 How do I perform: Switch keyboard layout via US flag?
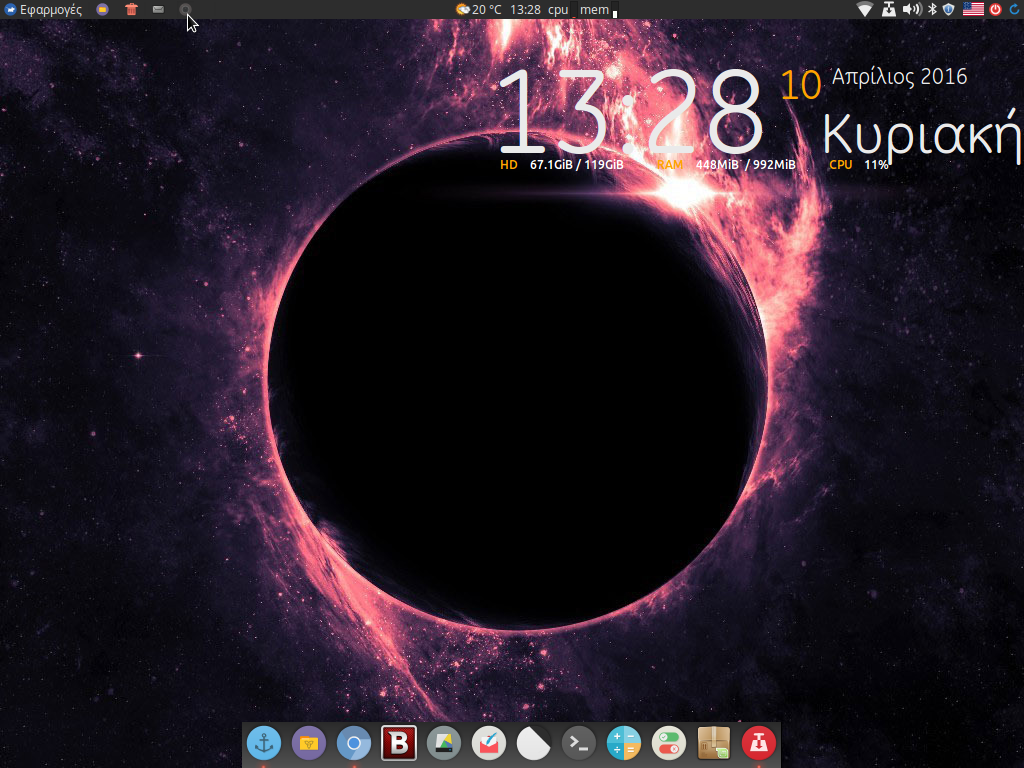point(973,9)
